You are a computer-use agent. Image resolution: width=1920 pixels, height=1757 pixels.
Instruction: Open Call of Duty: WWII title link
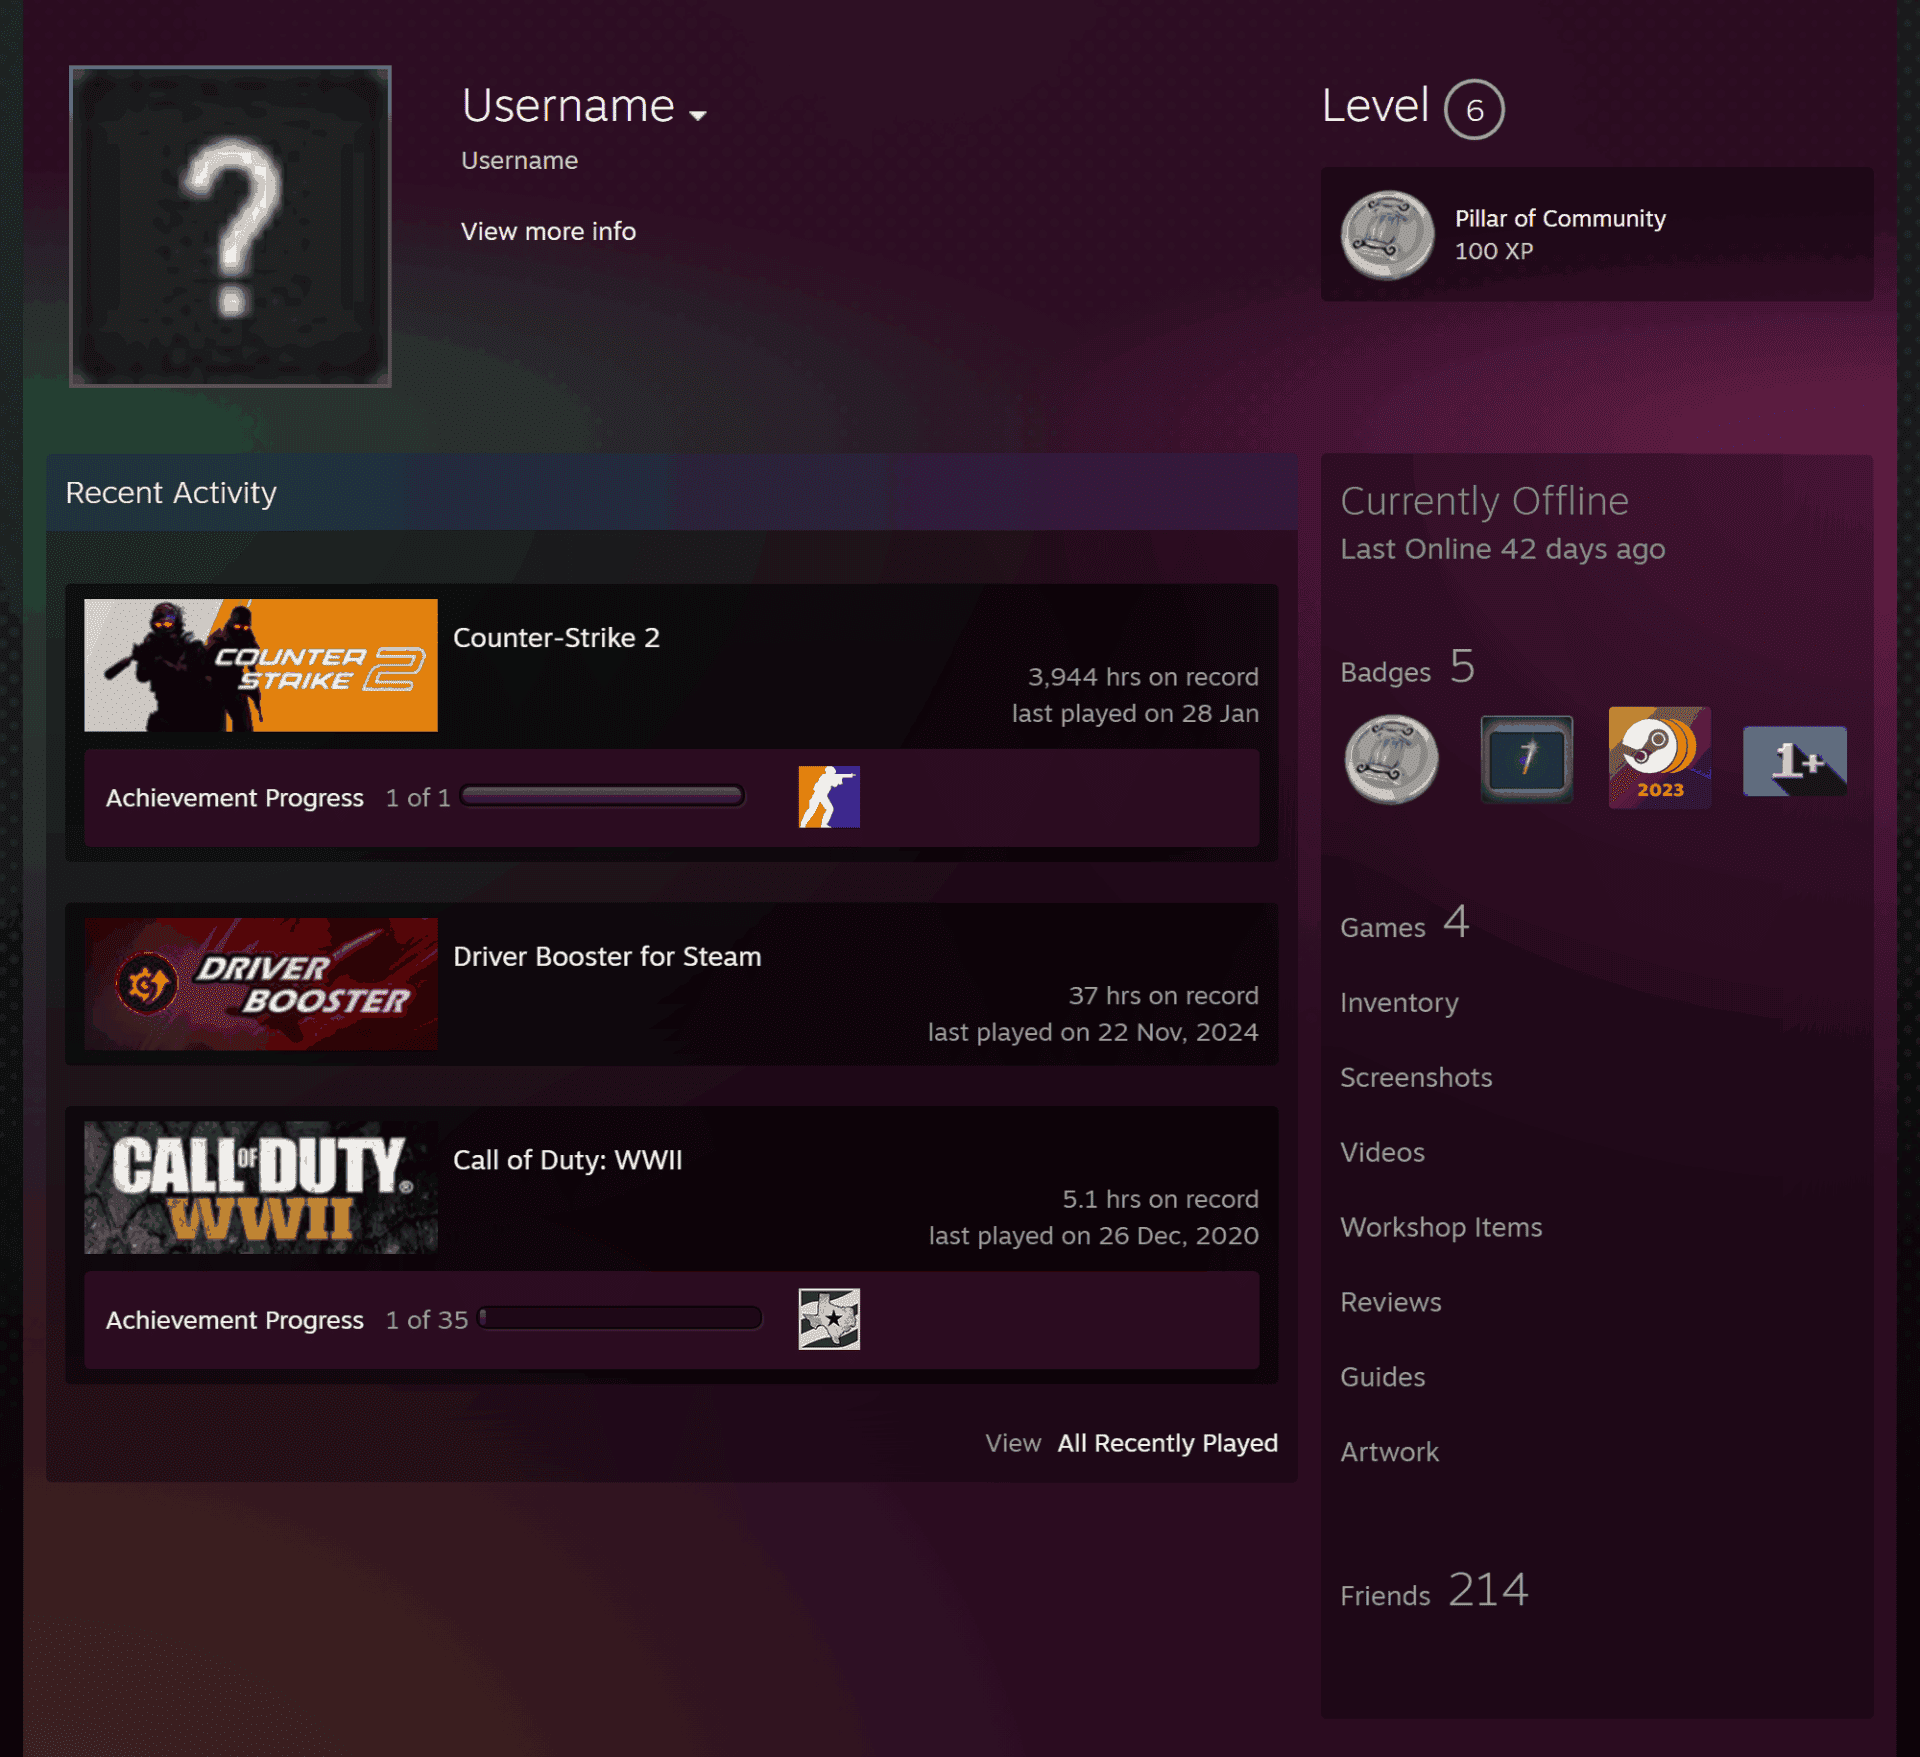[x=567, y=1160]
